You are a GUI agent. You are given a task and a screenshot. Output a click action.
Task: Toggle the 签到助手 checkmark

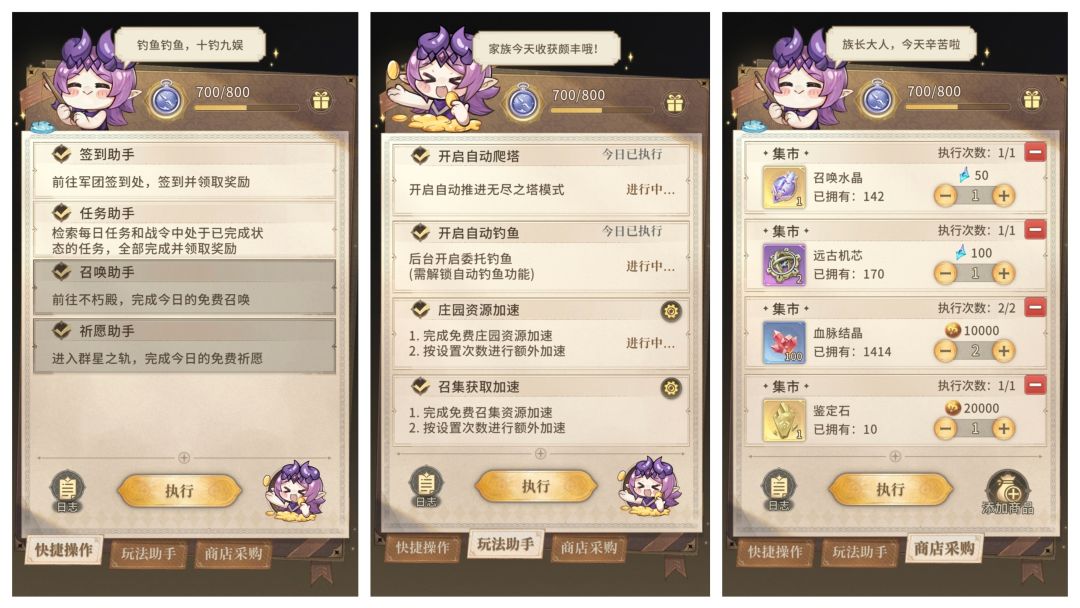click(62, 154)
